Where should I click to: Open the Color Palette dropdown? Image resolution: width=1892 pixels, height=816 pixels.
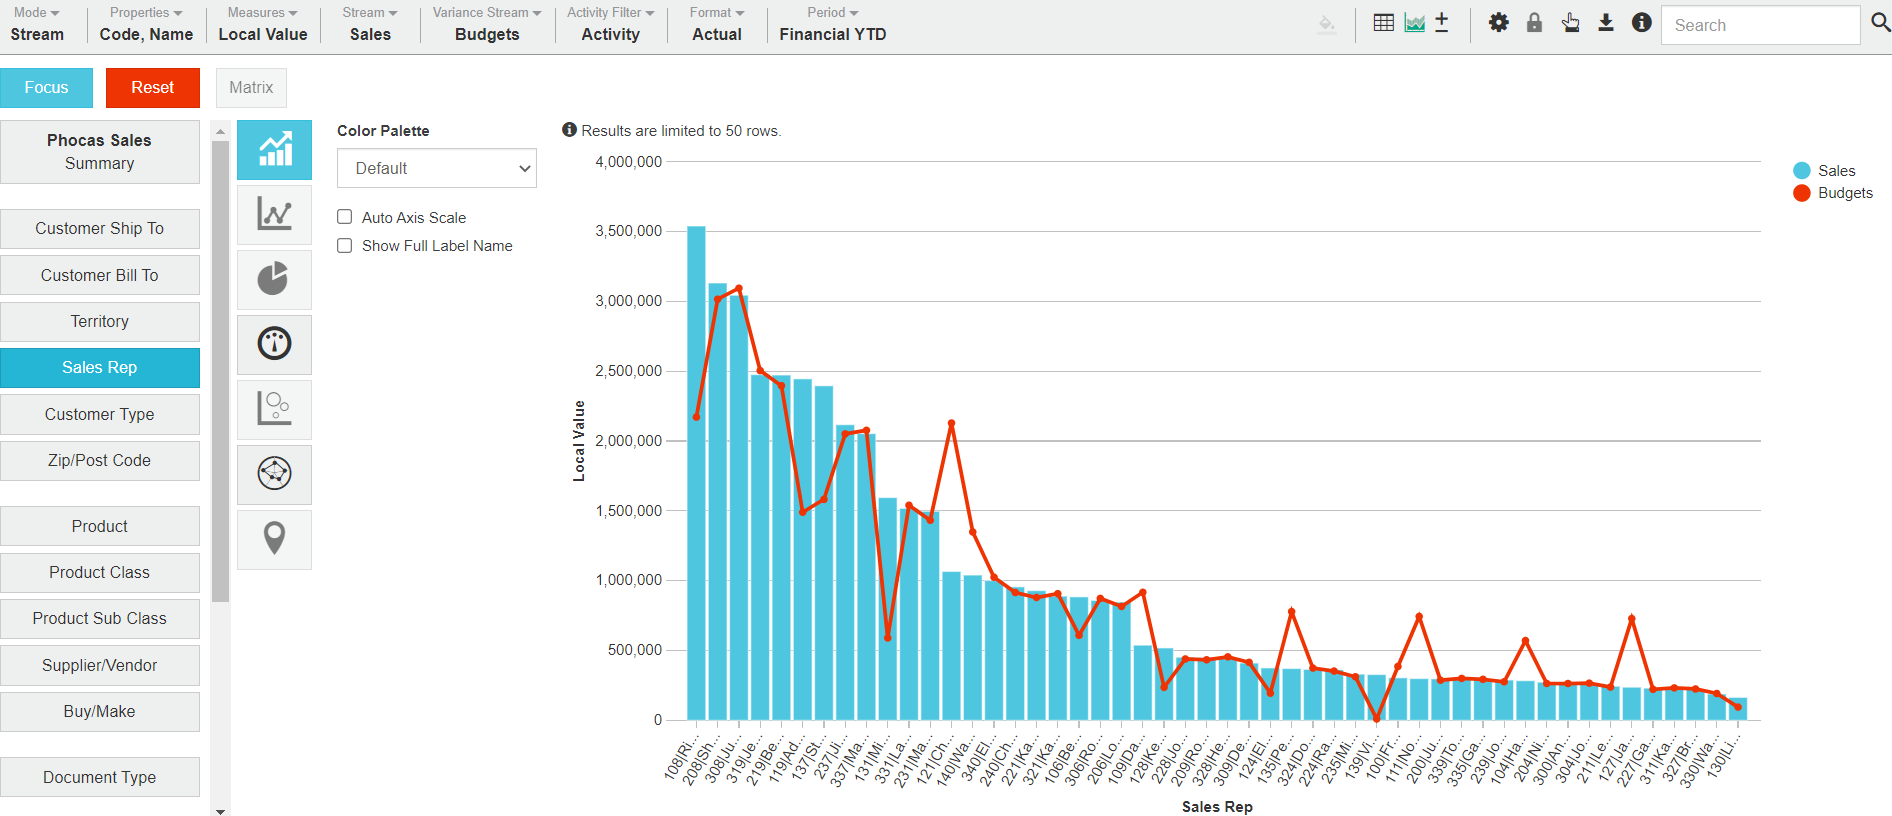click(437, 168)
